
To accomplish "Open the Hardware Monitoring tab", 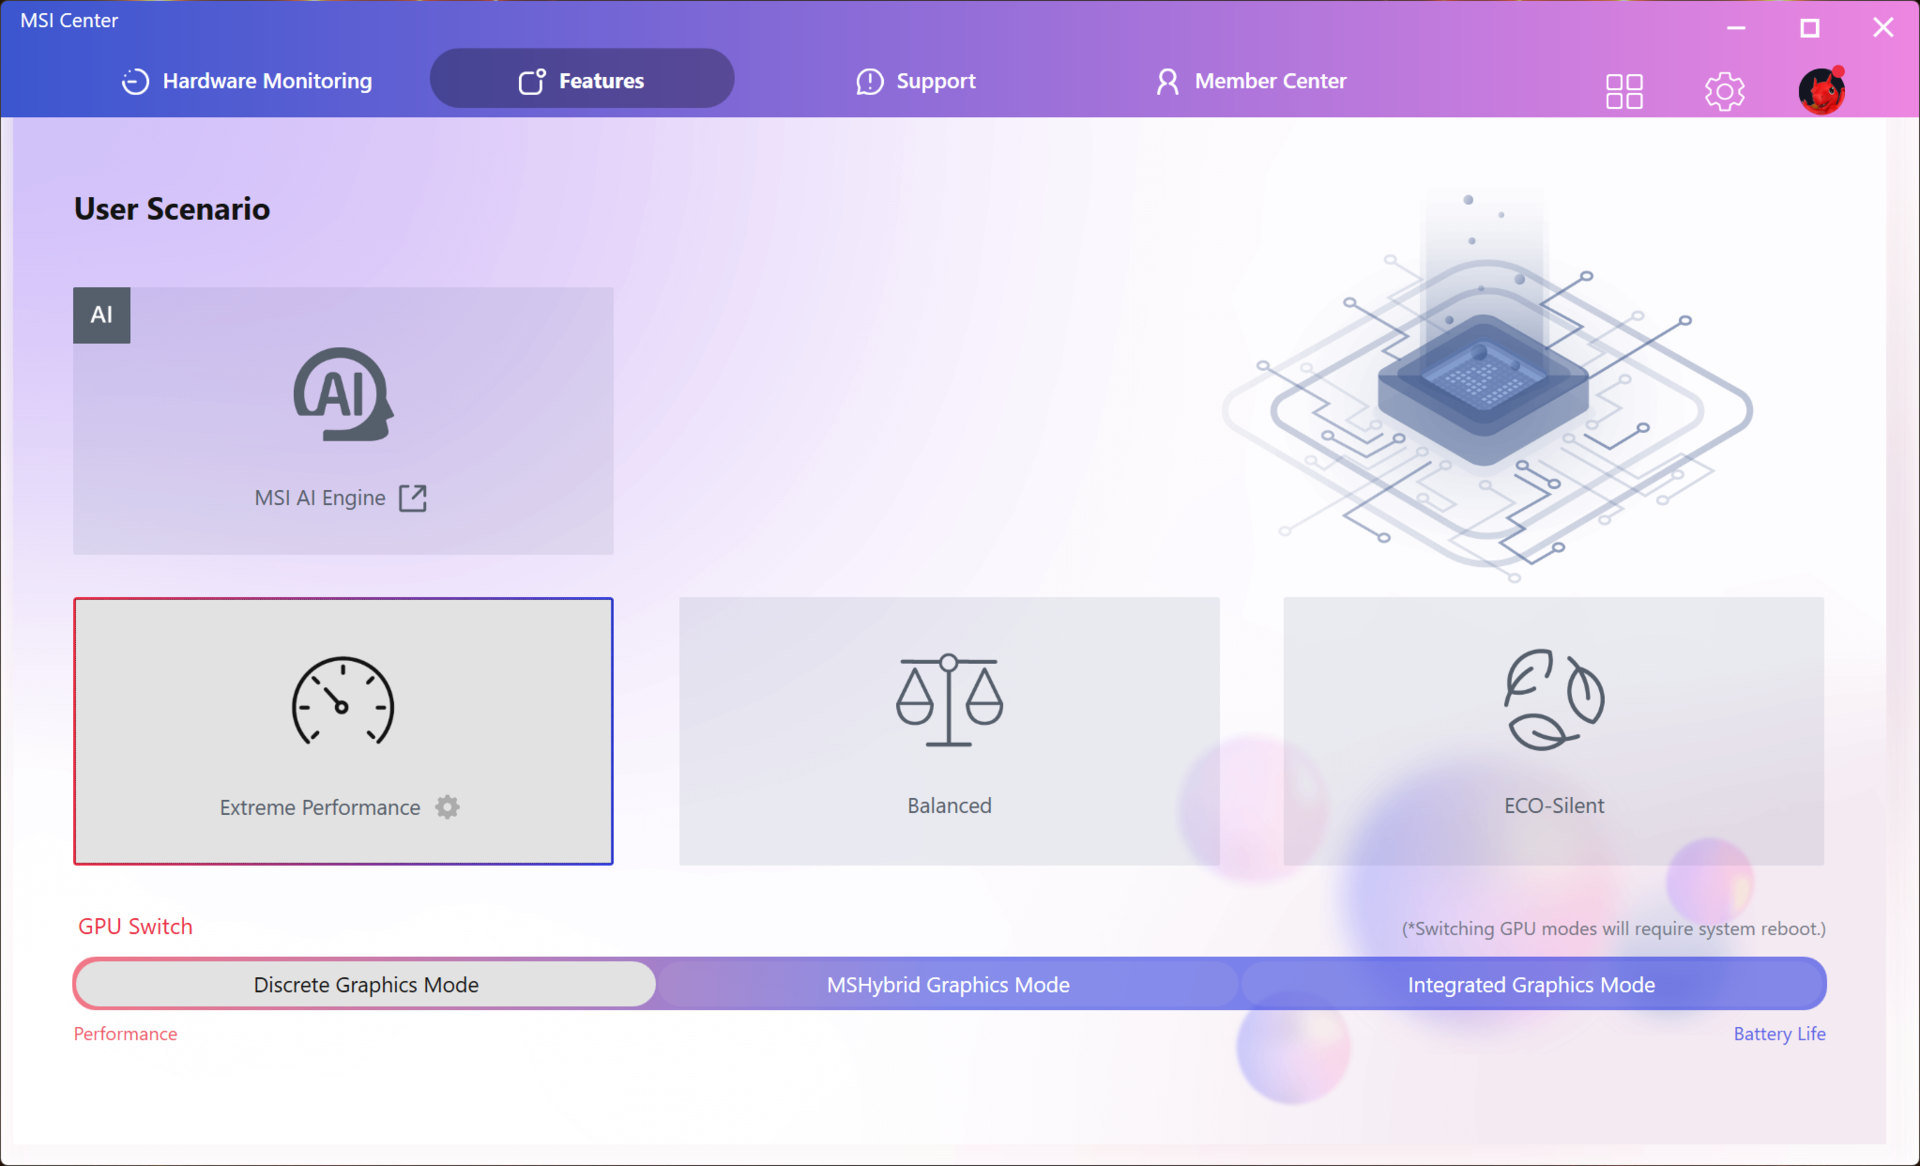I will tap(247, 81).
